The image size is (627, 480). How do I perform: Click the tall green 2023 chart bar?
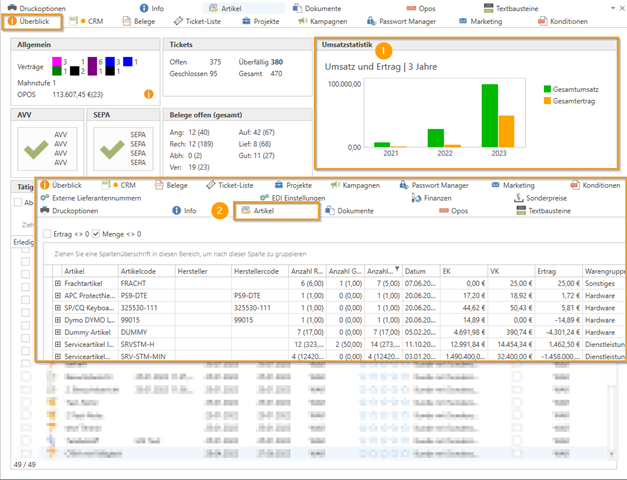click(x=490, y=115)
